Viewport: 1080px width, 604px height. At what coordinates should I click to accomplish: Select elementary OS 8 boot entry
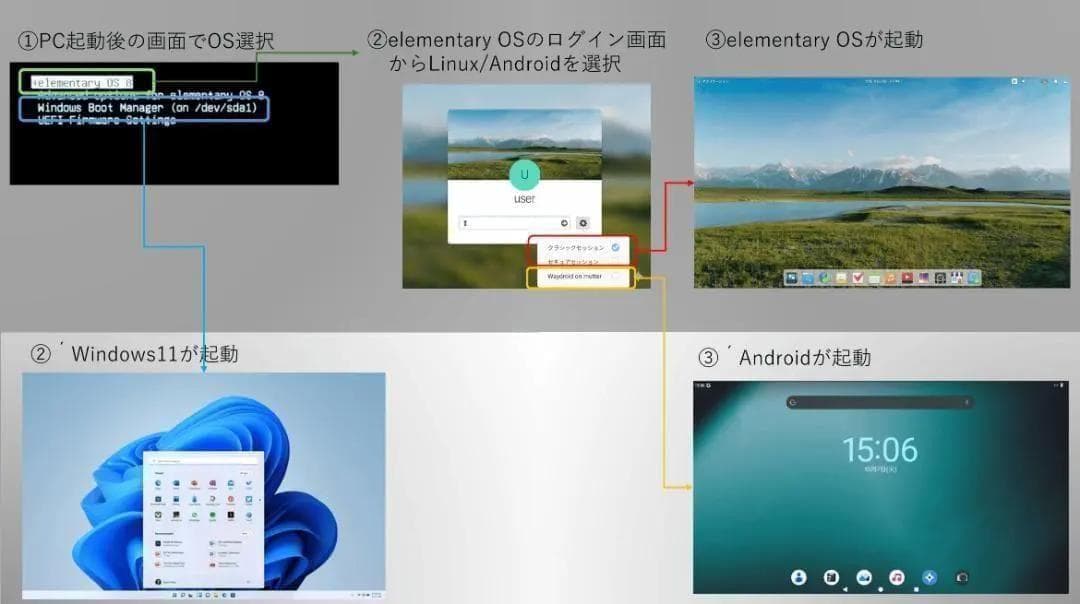click(83, 83)
